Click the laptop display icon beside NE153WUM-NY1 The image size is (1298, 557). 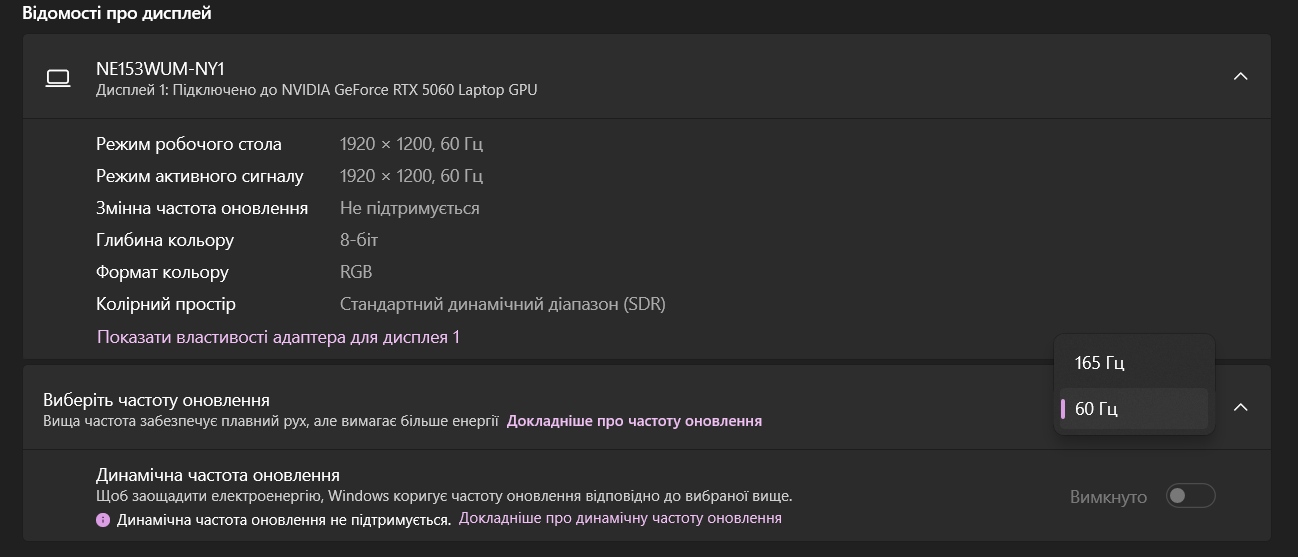[58, 78]
